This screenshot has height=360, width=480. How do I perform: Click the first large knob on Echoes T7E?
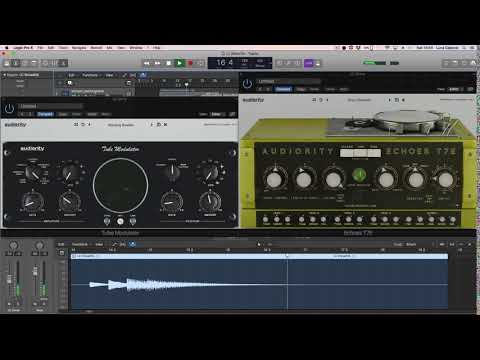tap(274, 179)
